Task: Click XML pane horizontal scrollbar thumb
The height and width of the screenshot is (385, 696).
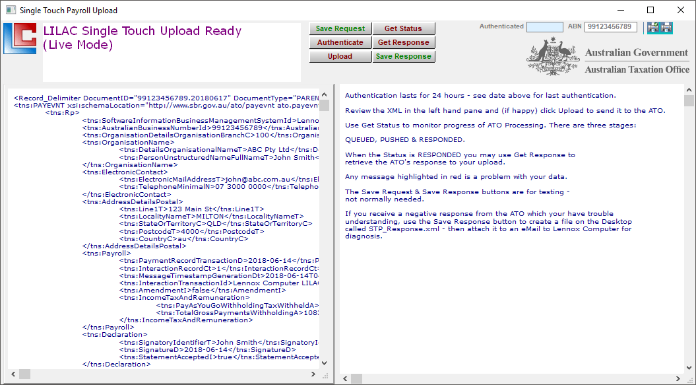Action: (x=24, y=374)
